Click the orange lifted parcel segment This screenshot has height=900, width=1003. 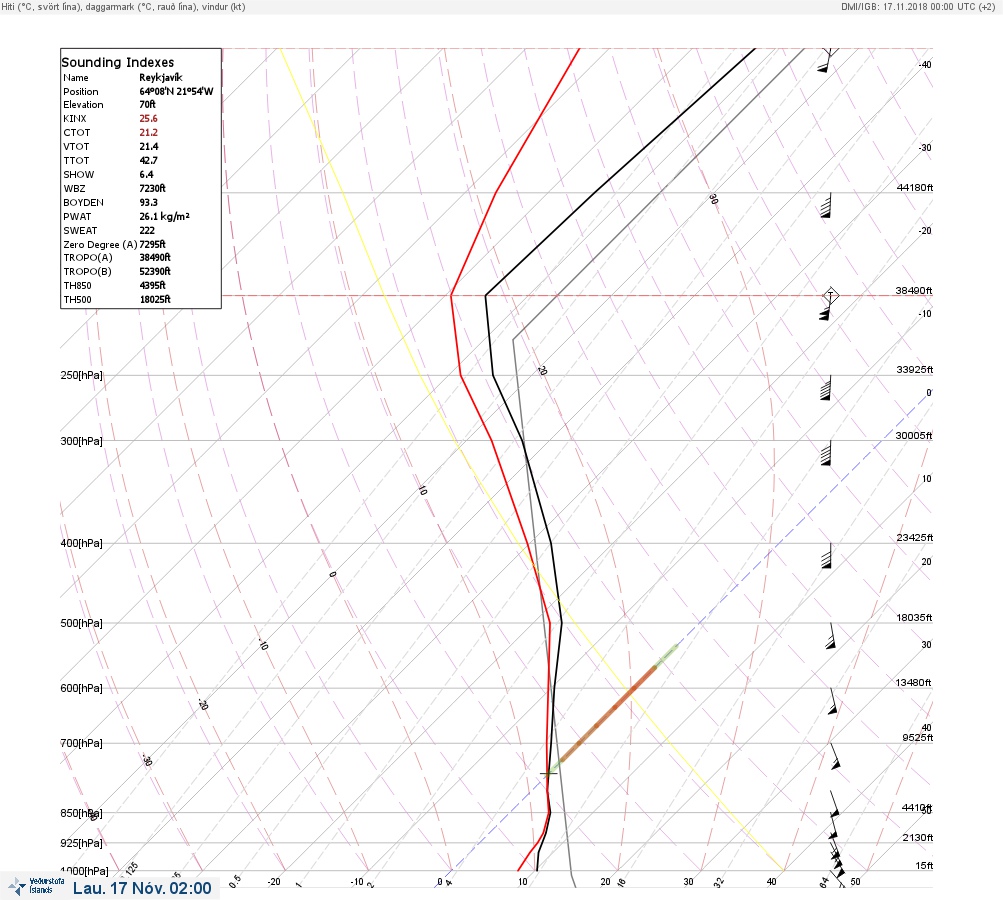[608, 713]
